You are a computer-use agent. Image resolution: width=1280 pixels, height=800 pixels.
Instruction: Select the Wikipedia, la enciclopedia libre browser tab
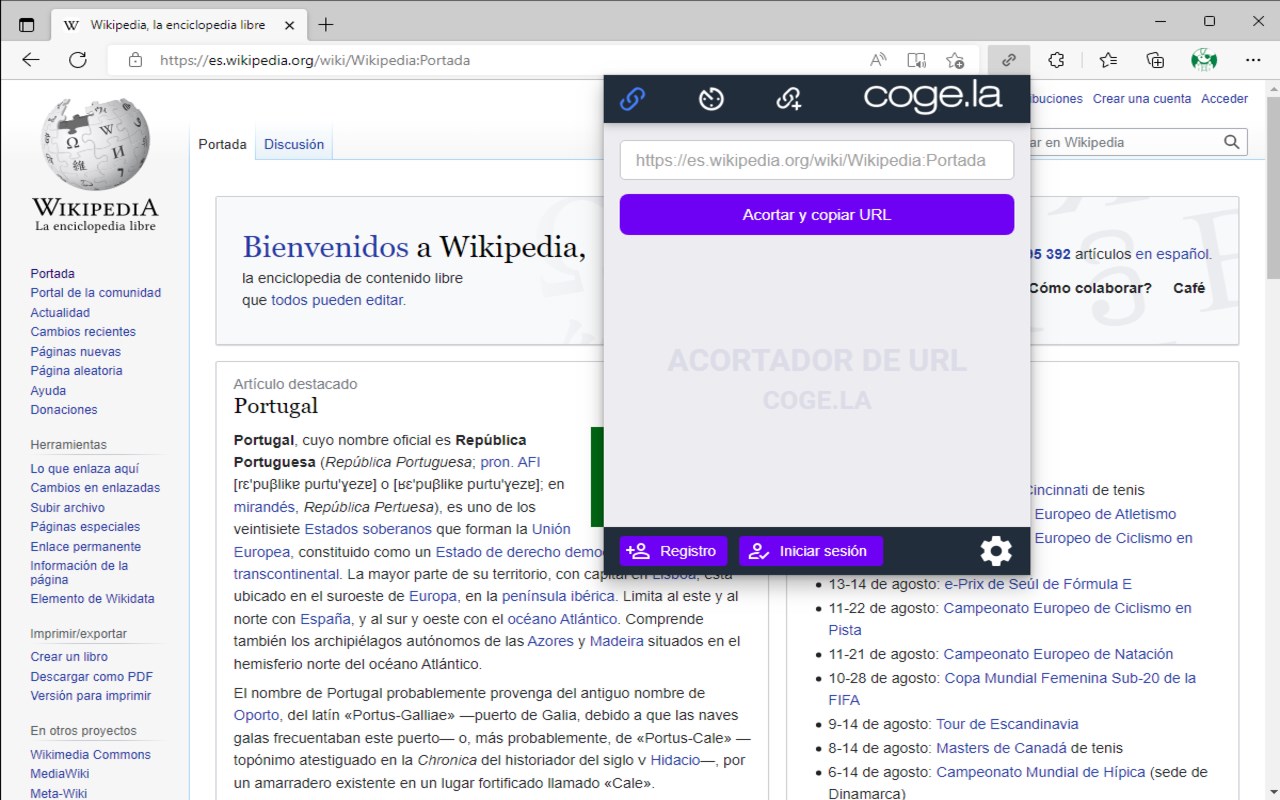(178, 24)
